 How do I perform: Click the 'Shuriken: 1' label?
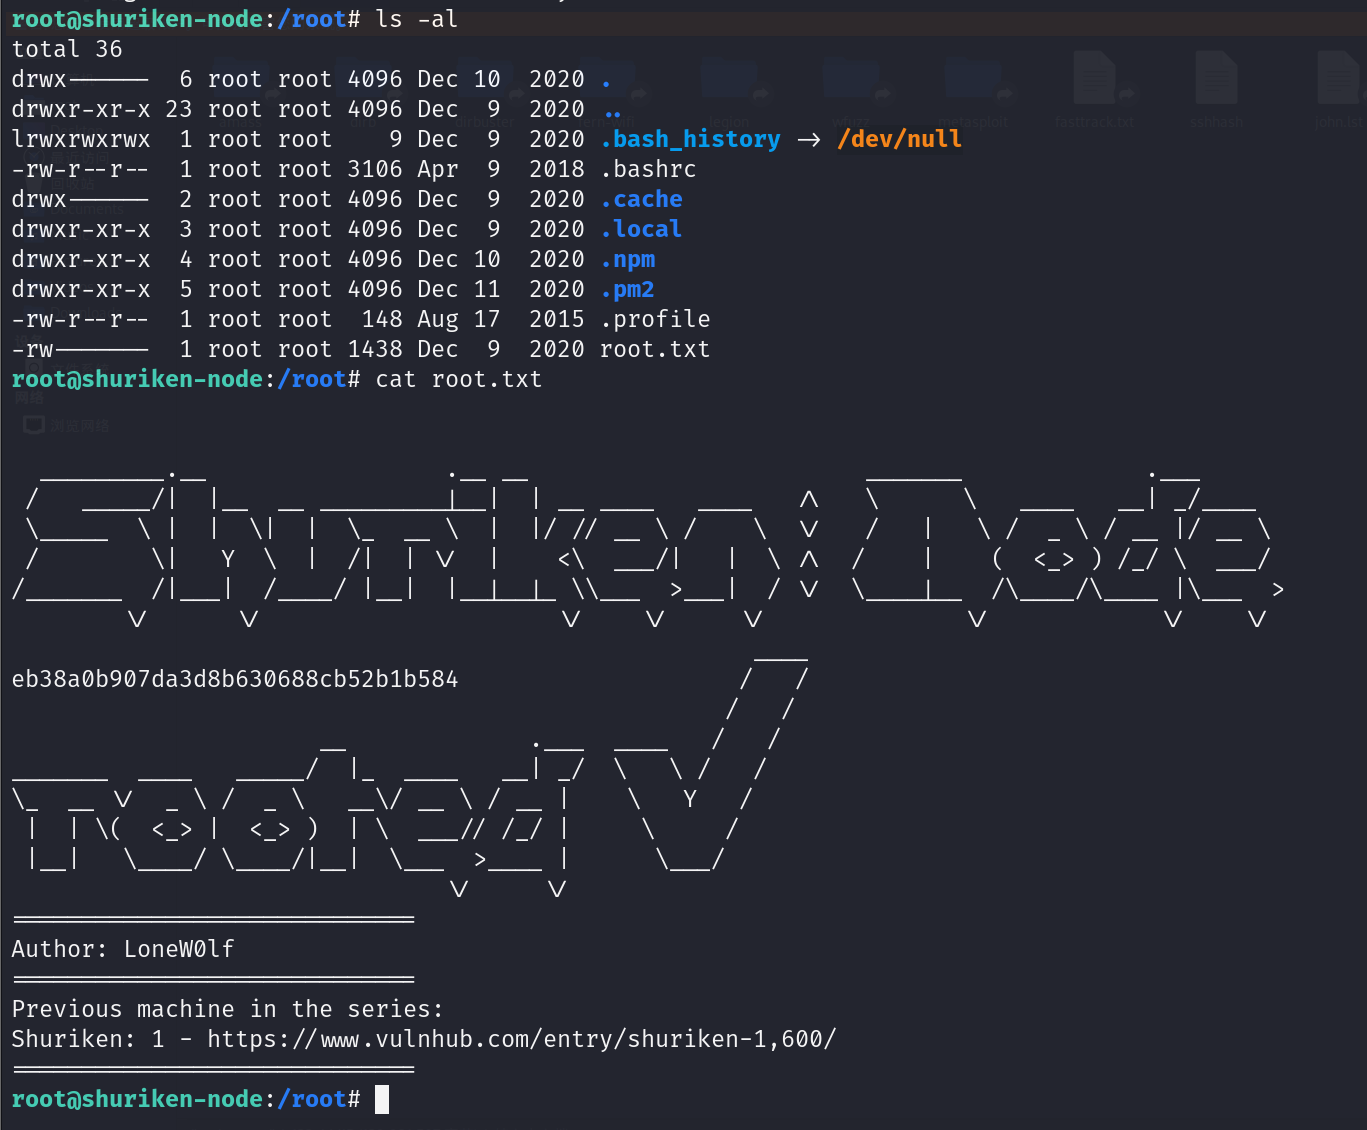tap(88, 1039)
